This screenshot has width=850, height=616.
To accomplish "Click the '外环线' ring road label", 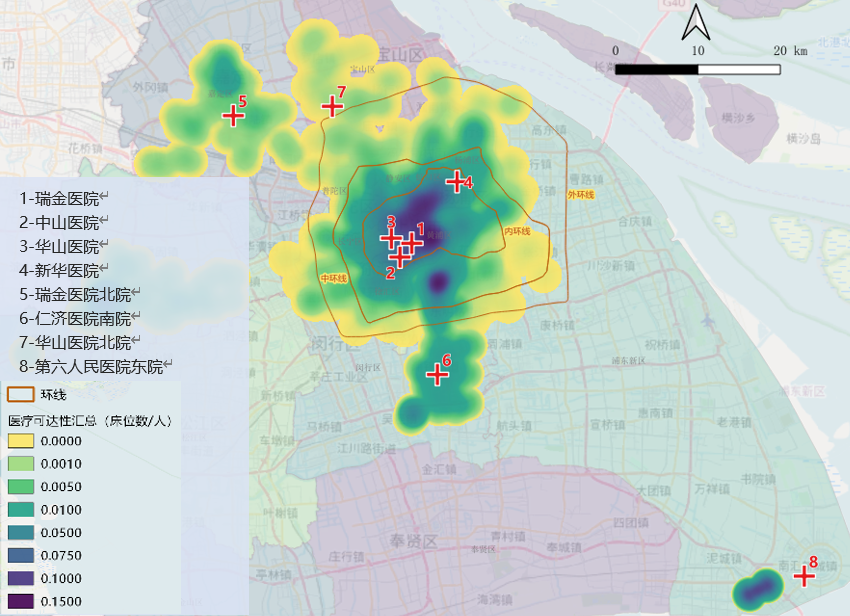I will [x=581, y=195].
